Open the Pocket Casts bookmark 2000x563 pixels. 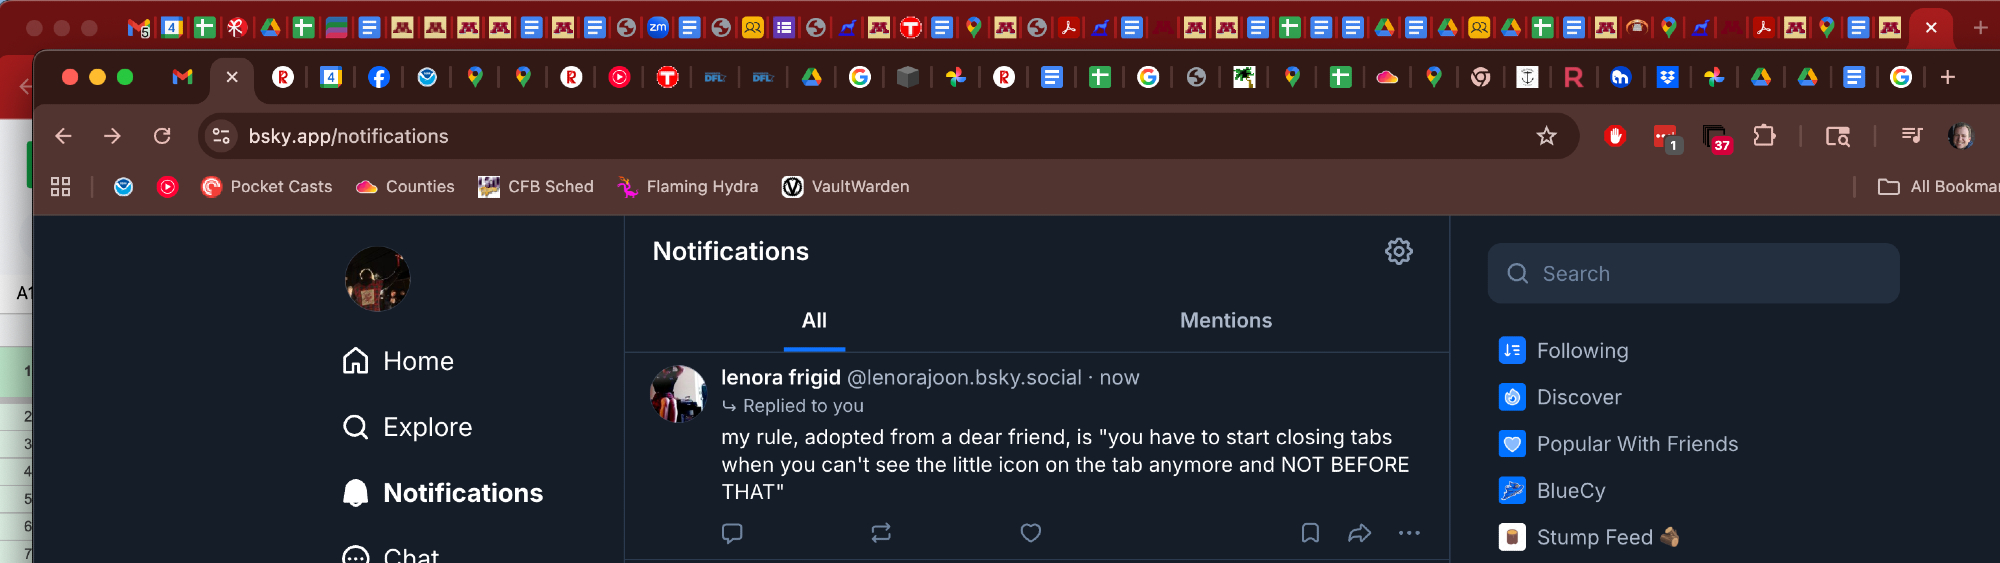[x=267, y=187]
